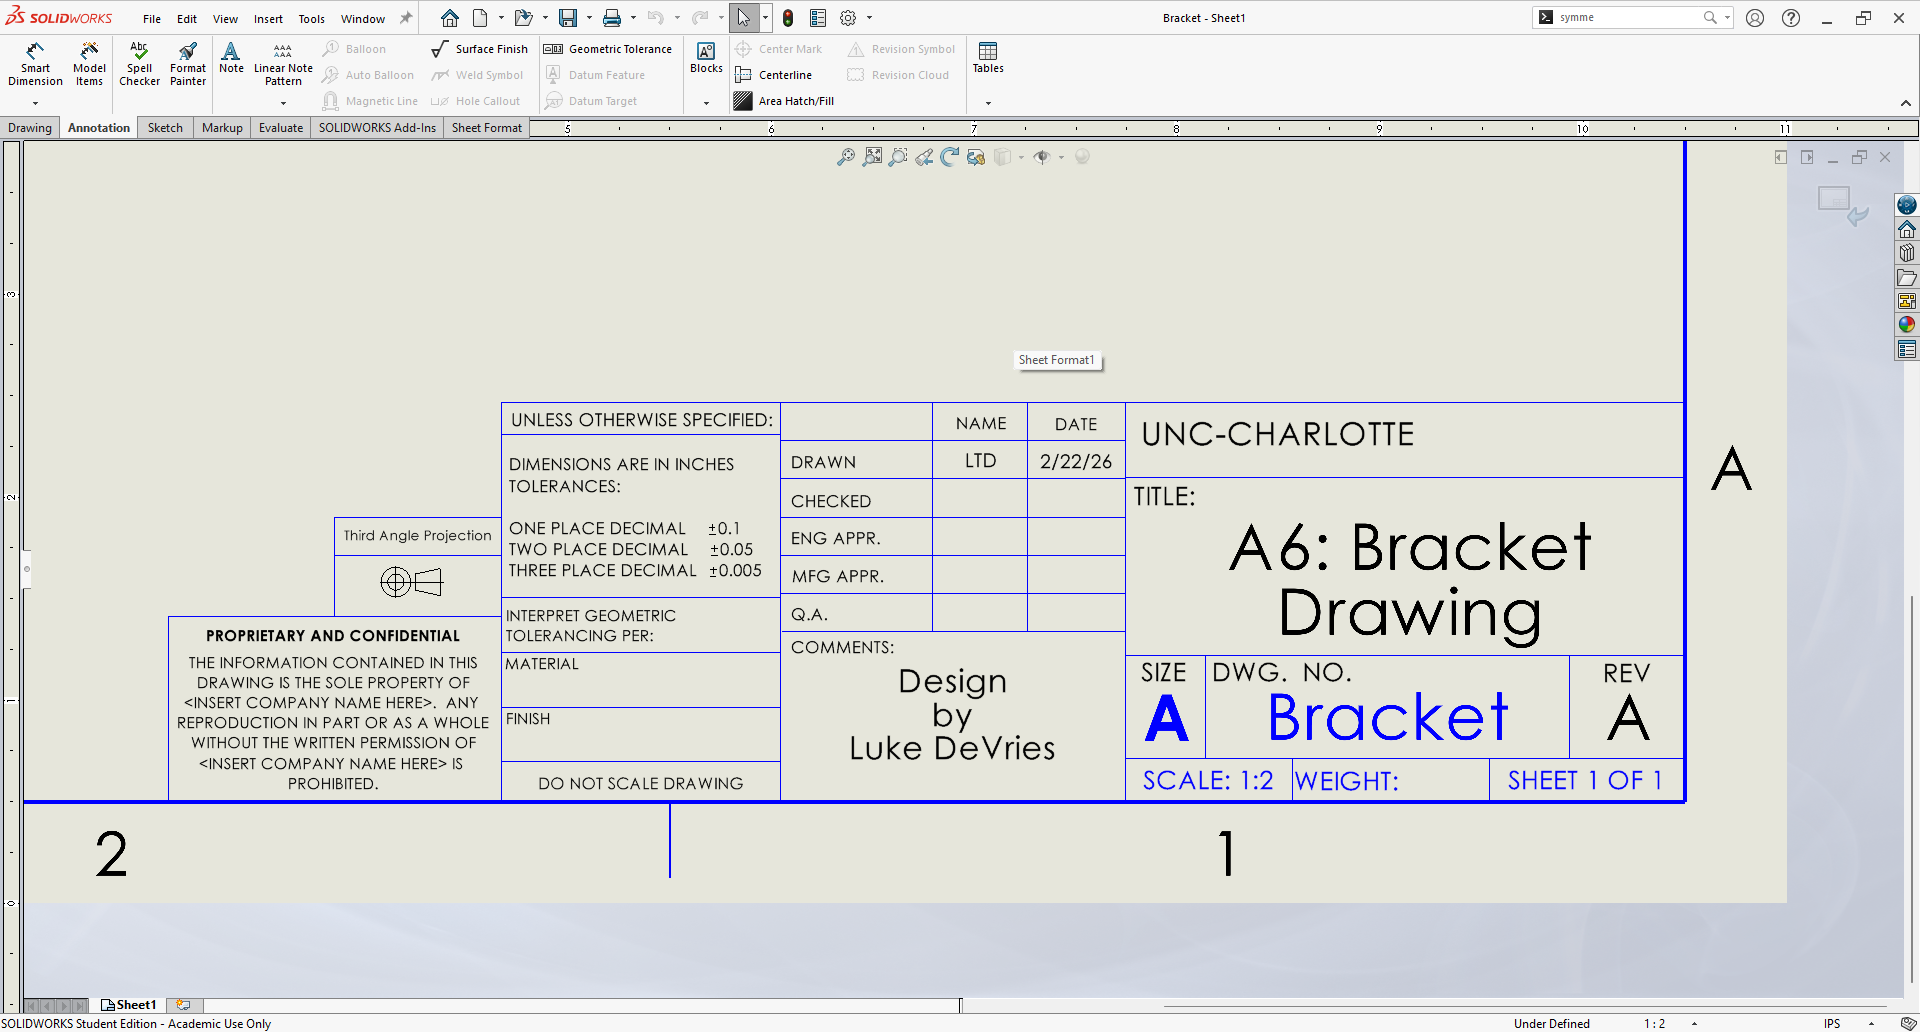The height and width of the screenshot is (1032, 1920).
Task: Switch to the Sketch tab
Action: click(165, 128)
